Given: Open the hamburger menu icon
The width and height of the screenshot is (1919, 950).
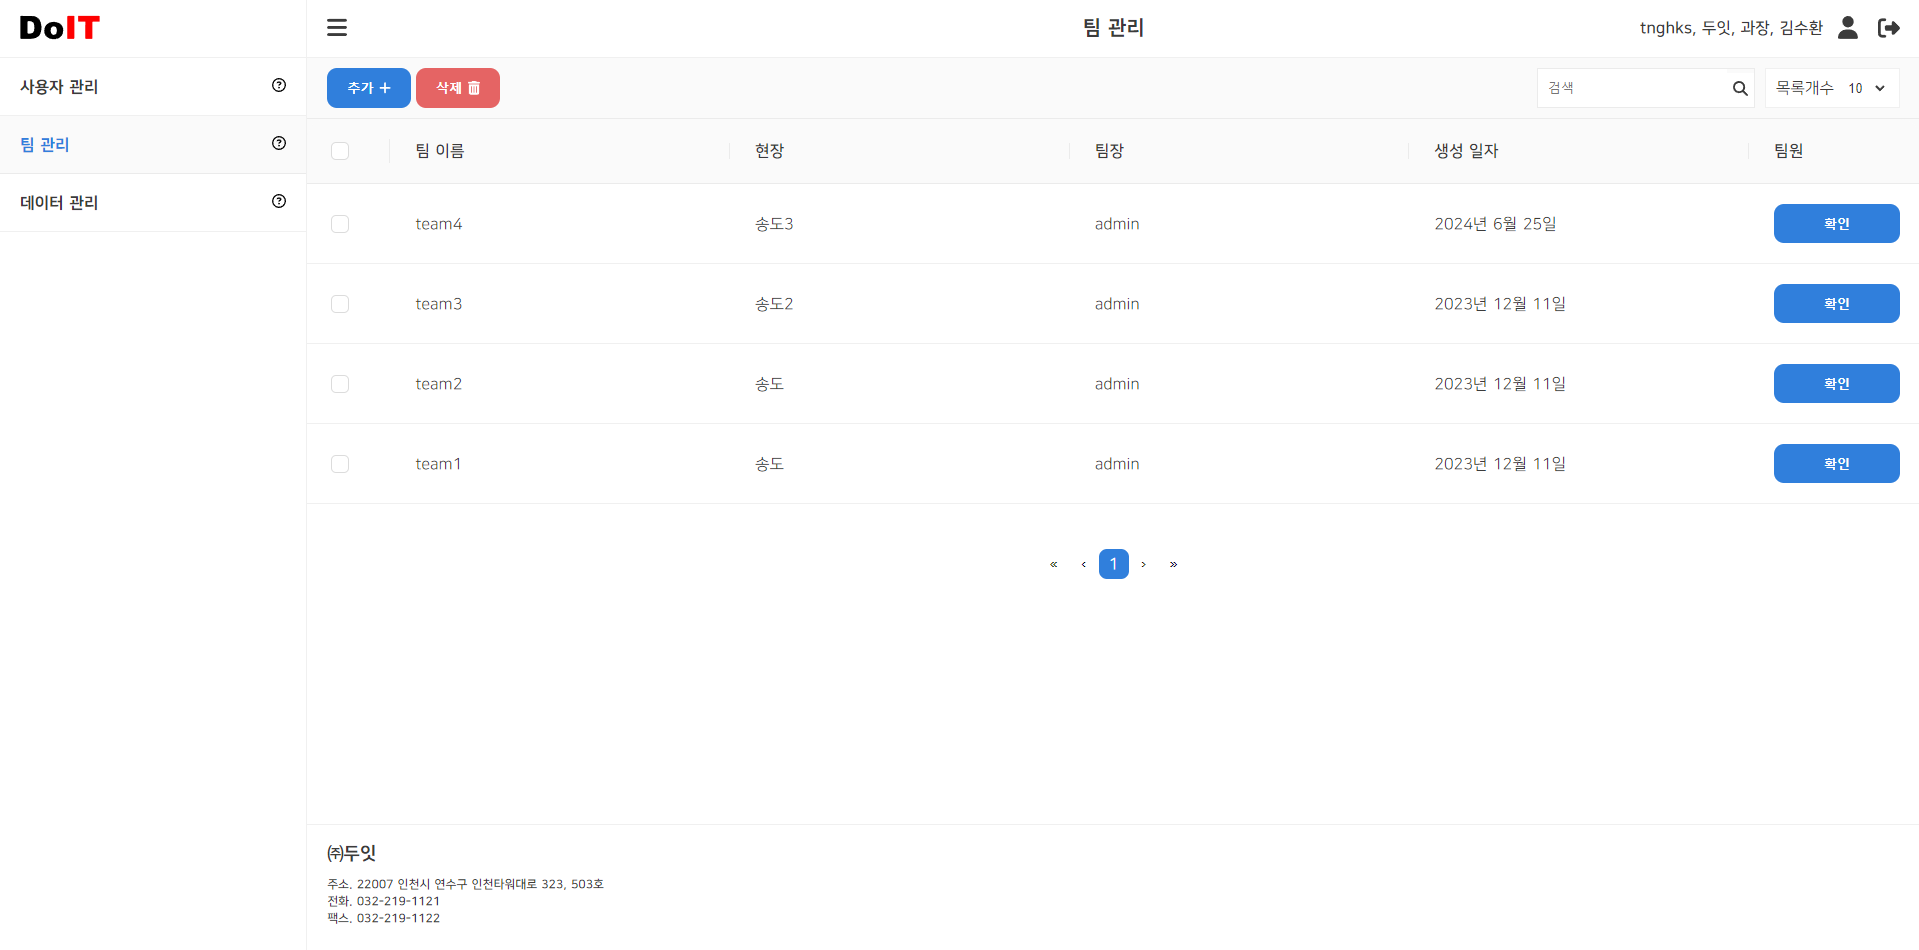Looking at the screenshot, I should (x=337, y=28).
